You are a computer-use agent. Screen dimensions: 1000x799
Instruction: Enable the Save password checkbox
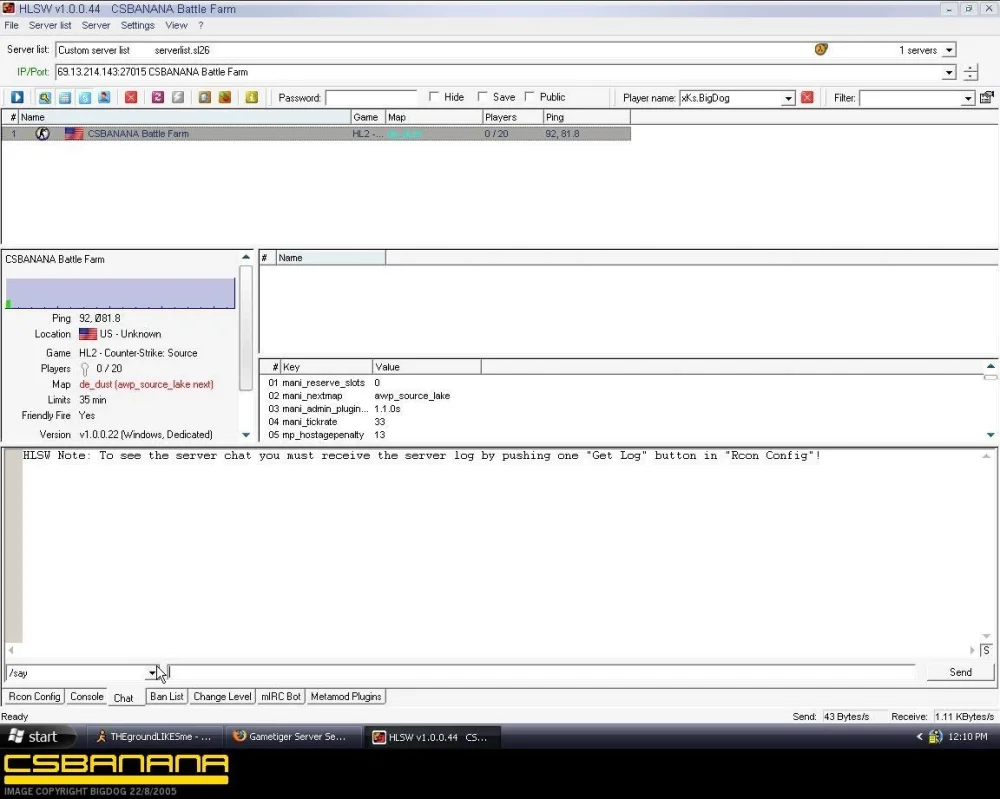coord(483,96)
